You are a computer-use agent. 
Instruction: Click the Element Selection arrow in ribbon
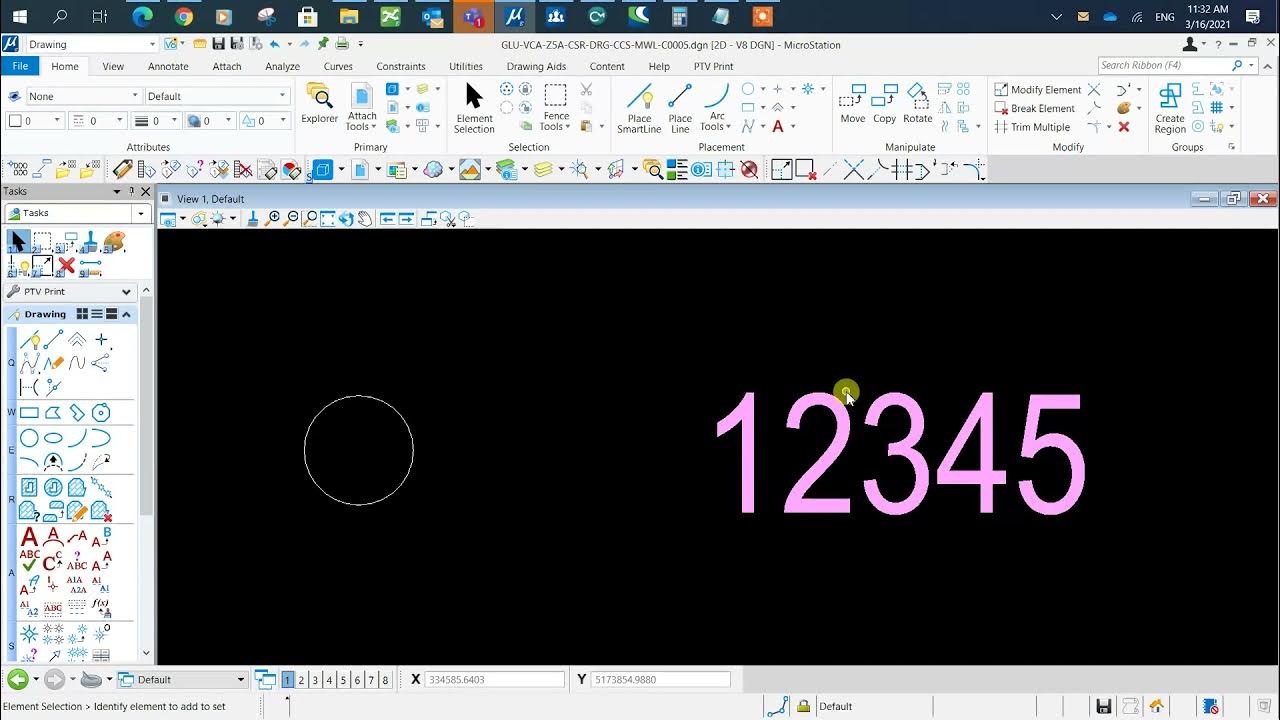[474, 107]
